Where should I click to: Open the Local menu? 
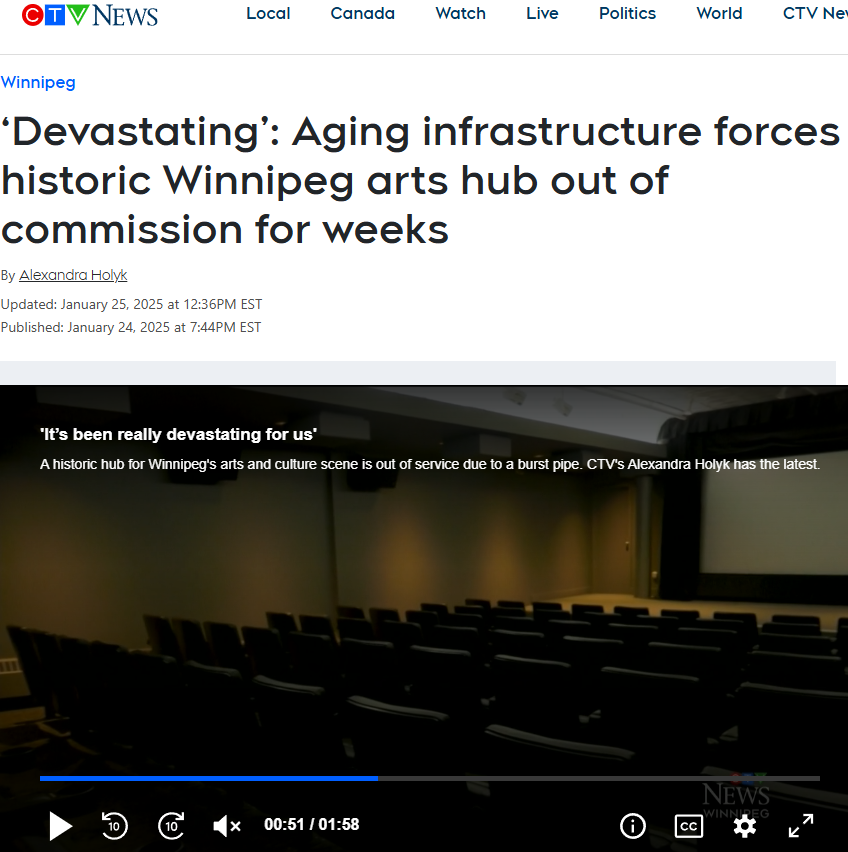point(268,13)
